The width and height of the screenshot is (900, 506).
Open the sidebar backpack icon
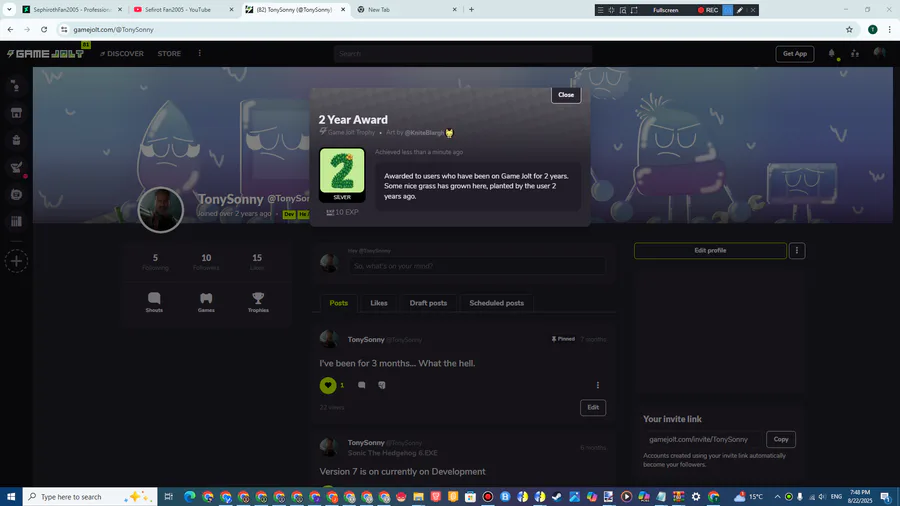(x=16, y=140)
